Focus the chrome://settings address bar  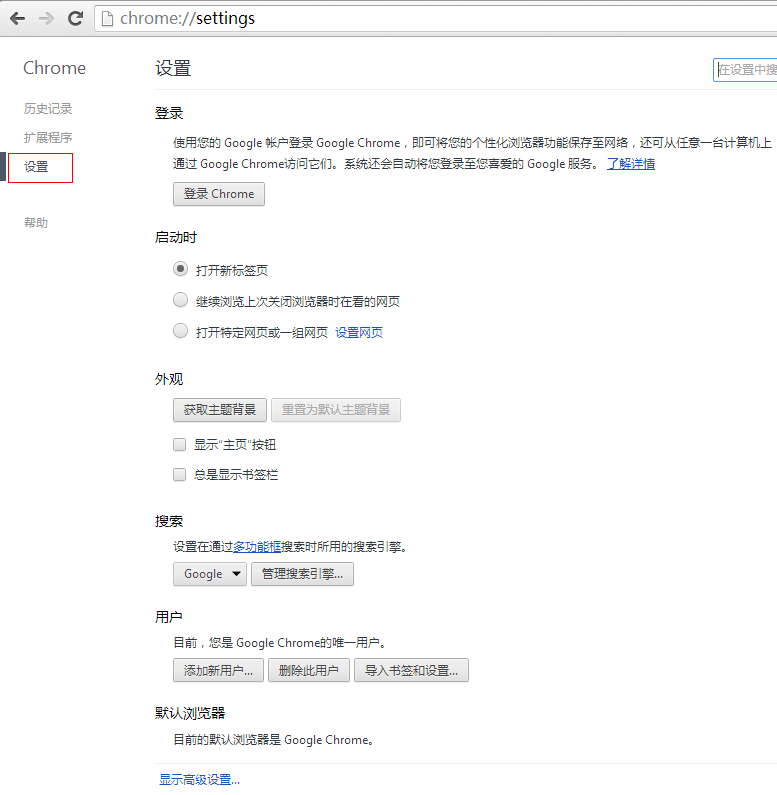436,19
